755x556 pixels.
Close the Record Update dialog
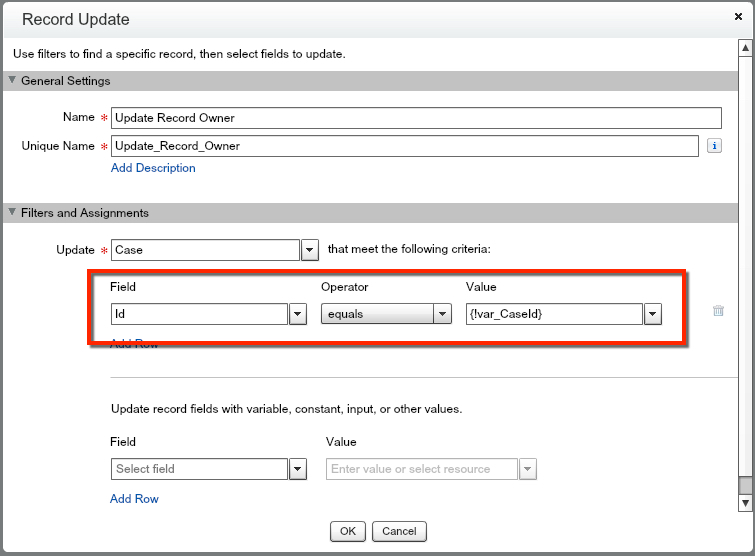737,17
